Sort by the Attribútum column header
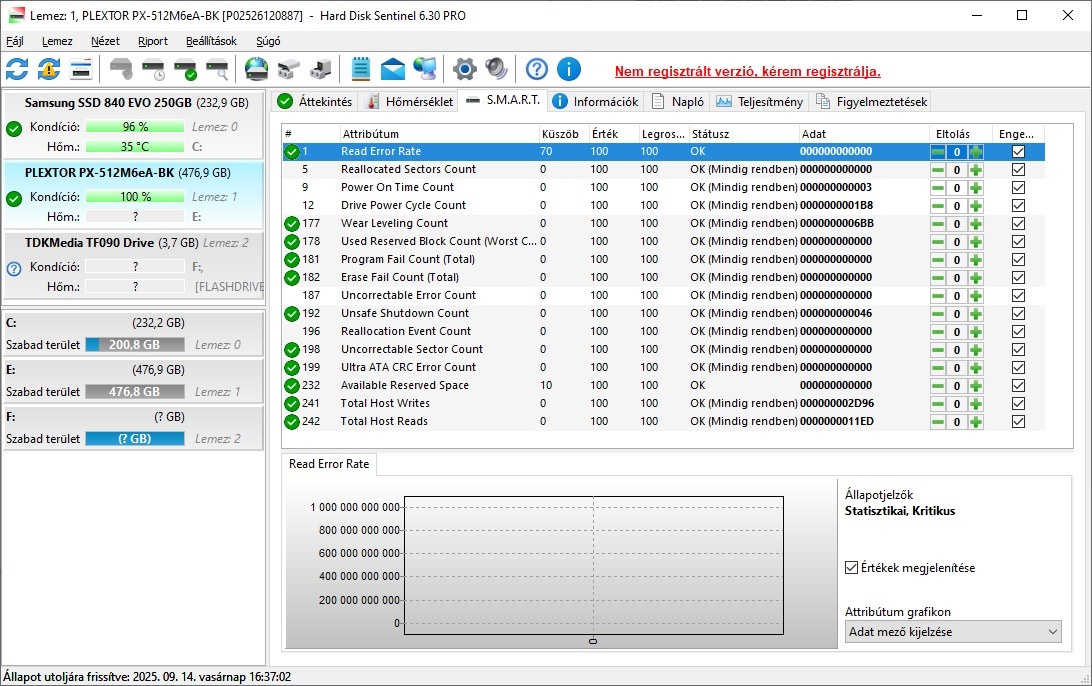Viewport: 1092px width, 686px height. pos(439,134)
